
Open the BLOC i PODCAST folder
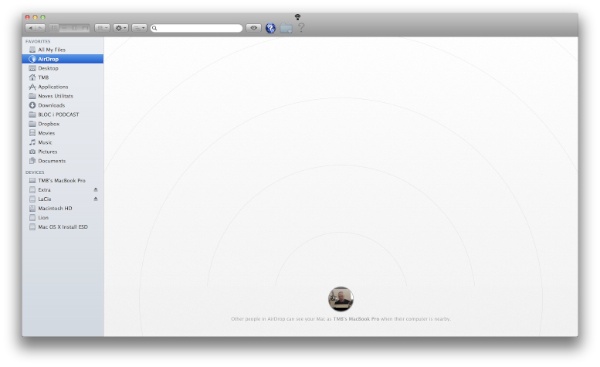click(62, 114)
